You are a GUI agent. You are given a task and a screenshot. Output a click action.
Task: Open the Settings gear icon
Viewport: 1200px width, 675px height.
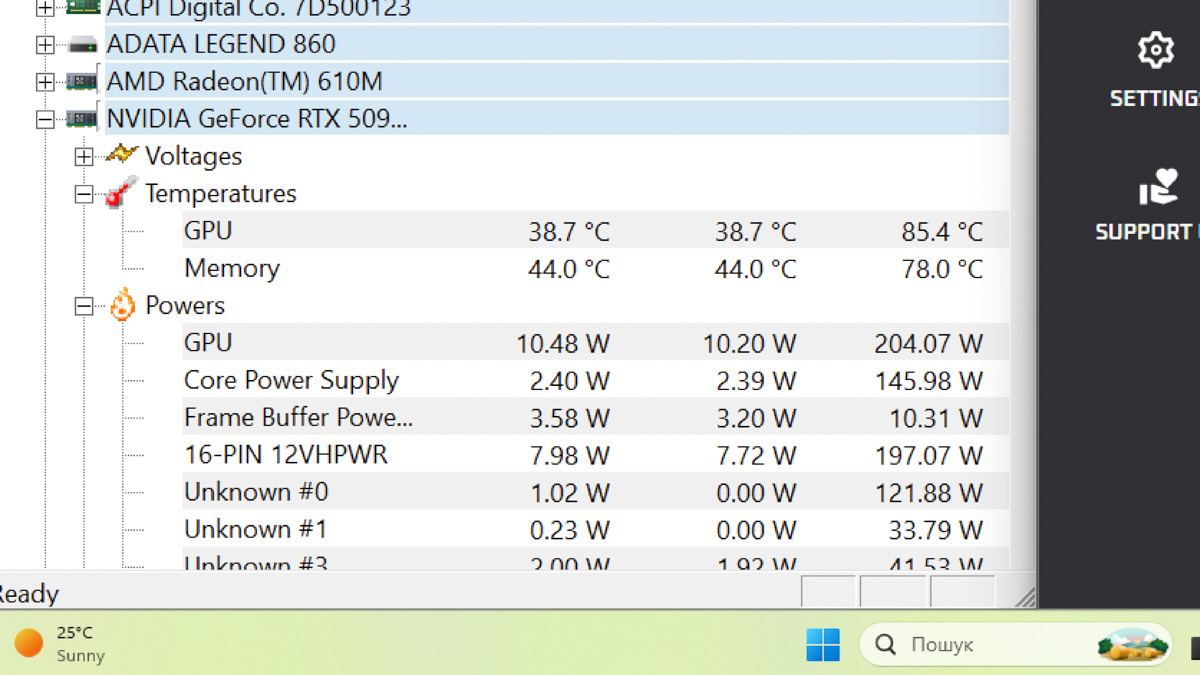click(1156, 50)
